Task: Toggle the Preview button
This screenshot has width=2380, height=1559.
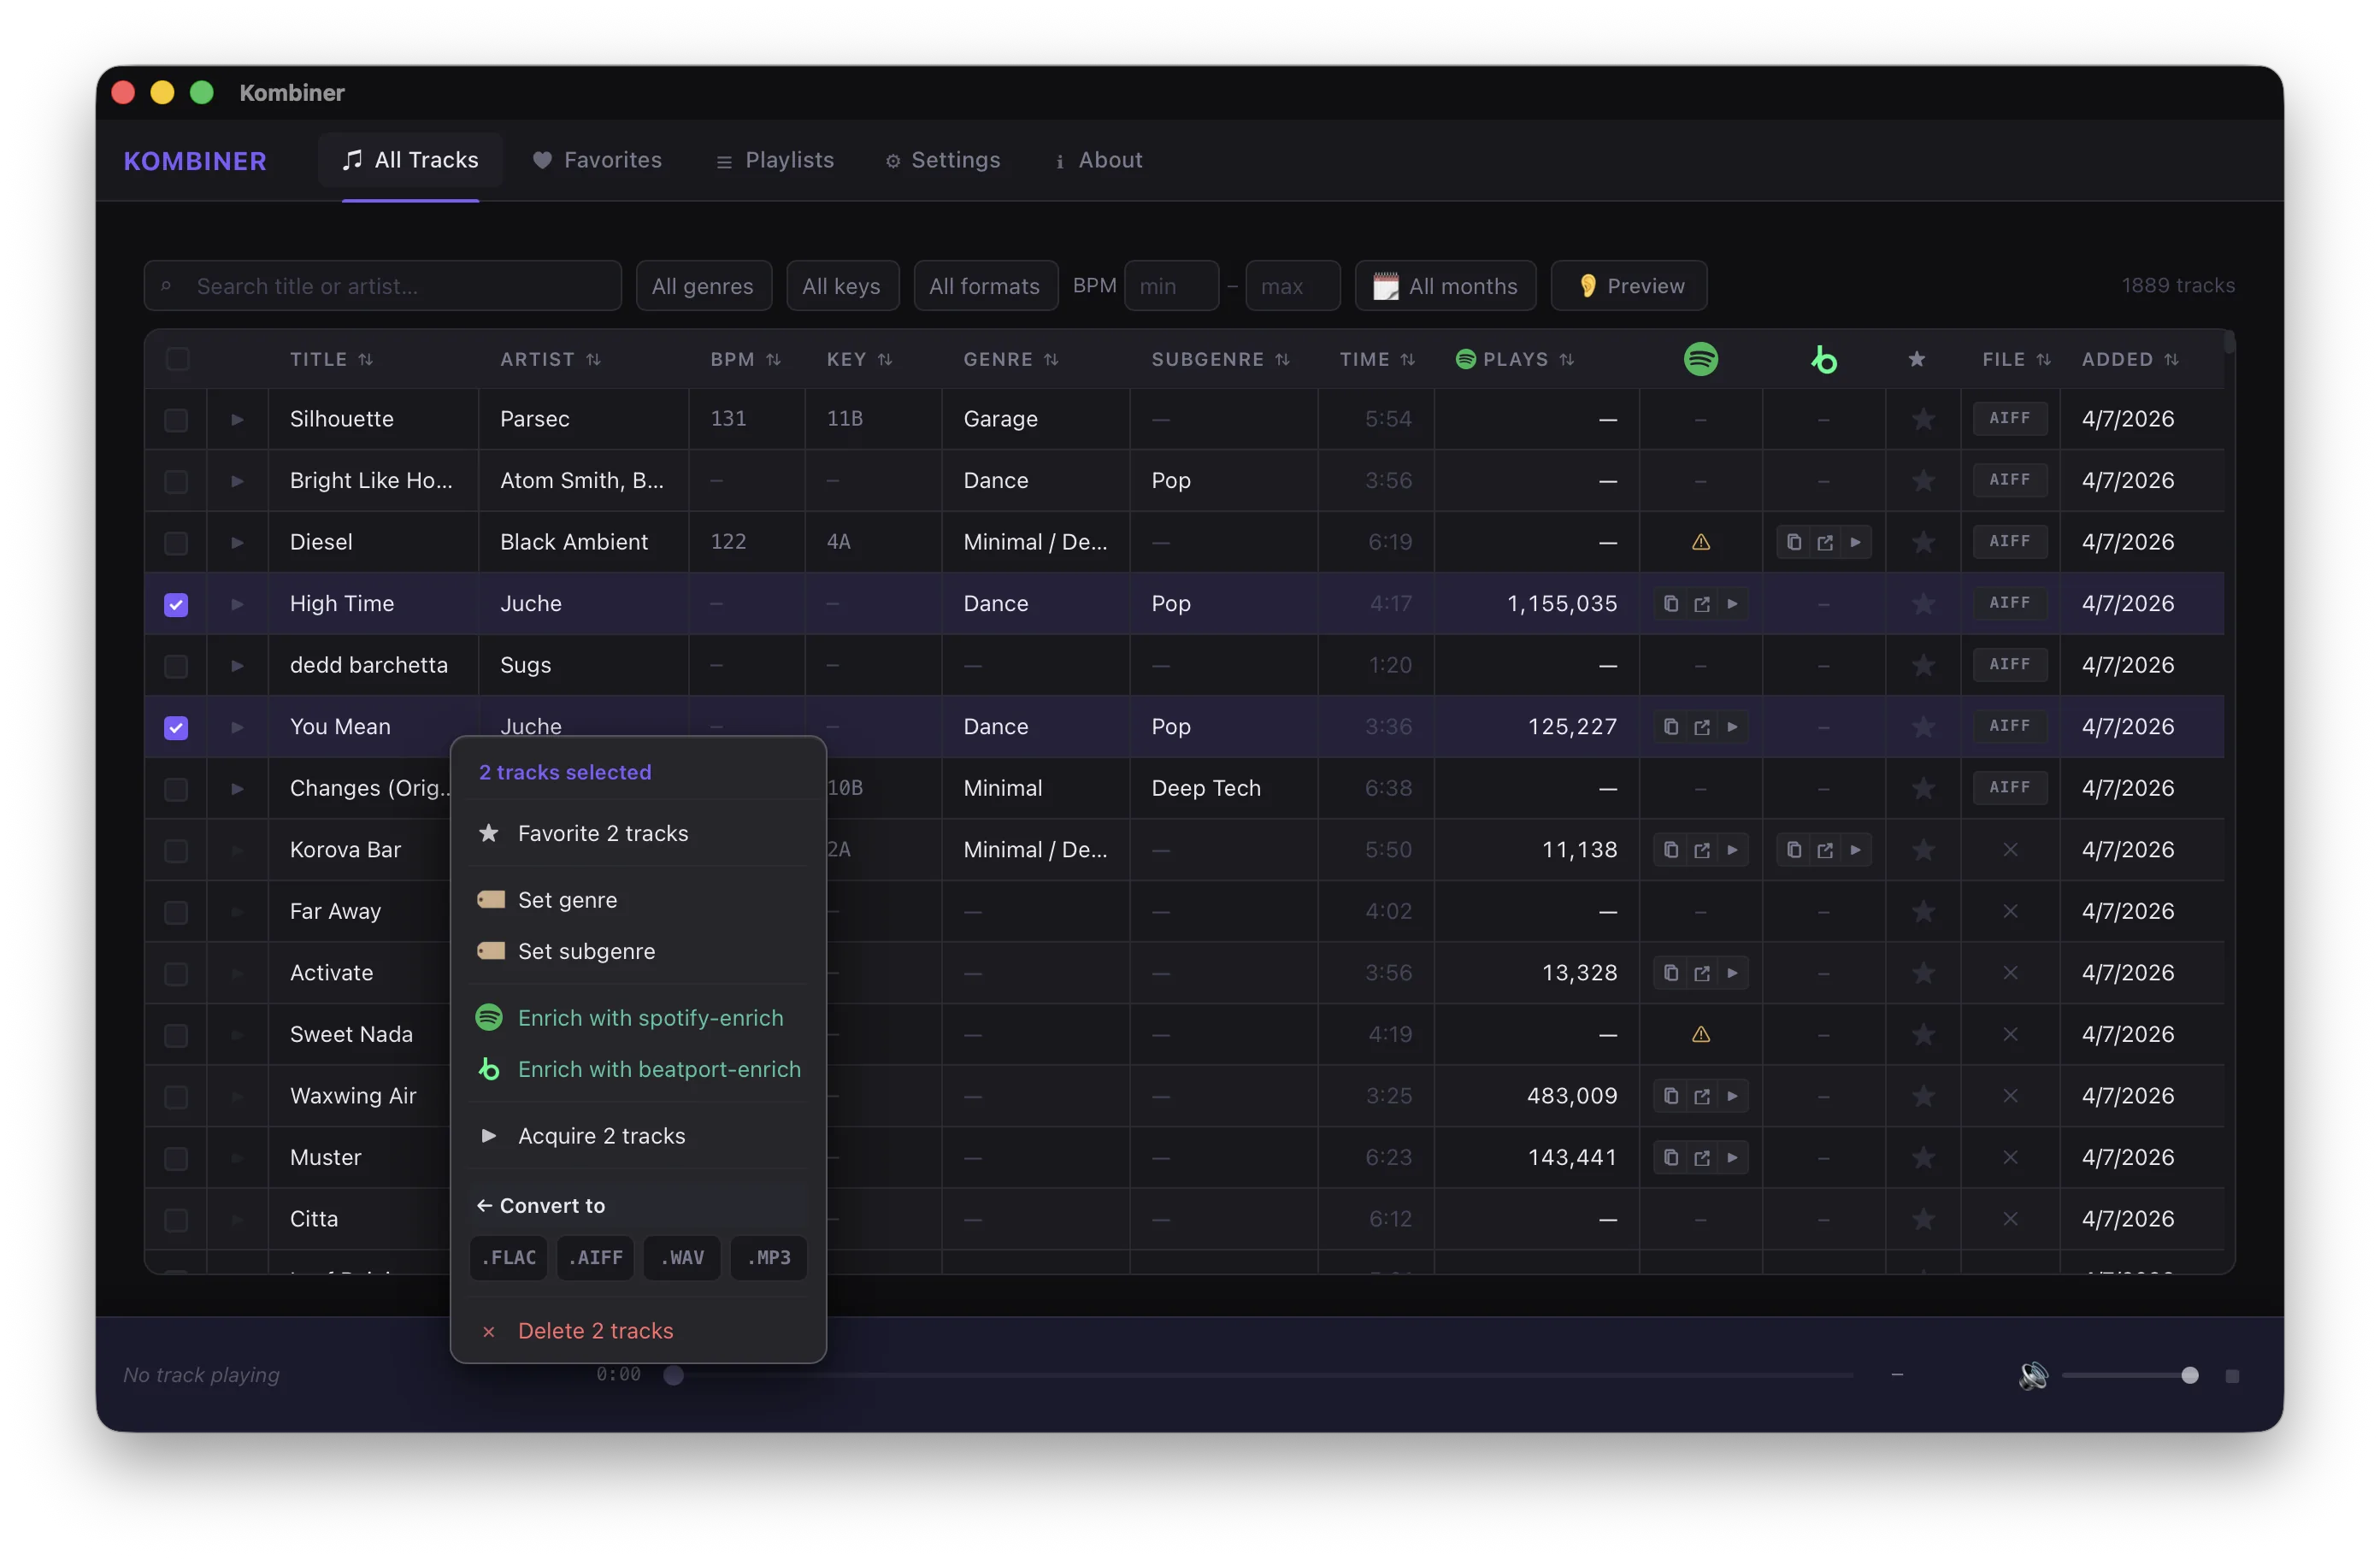Action: coord(1628,286)
